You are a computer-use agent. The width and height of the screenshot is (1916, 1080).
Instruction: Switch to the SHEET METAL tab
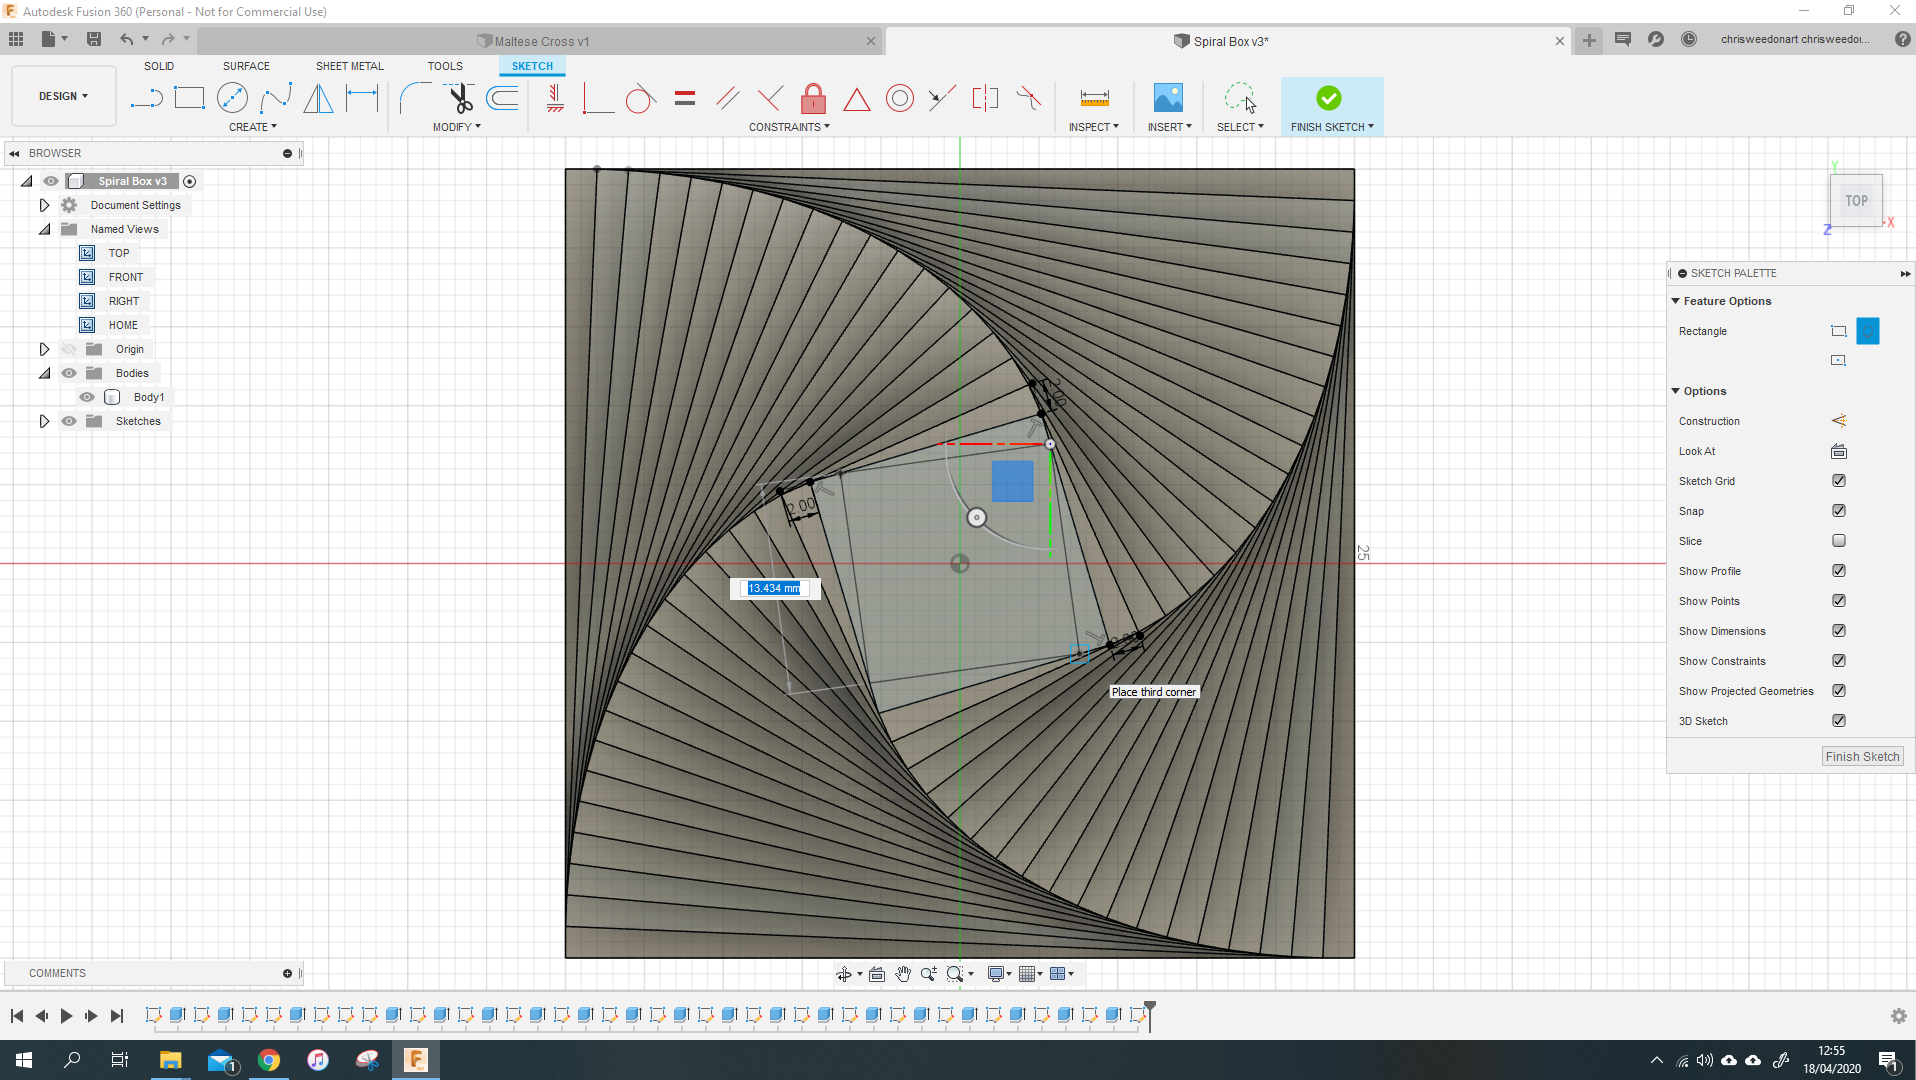pyautogui.click(x=349, y=66)
